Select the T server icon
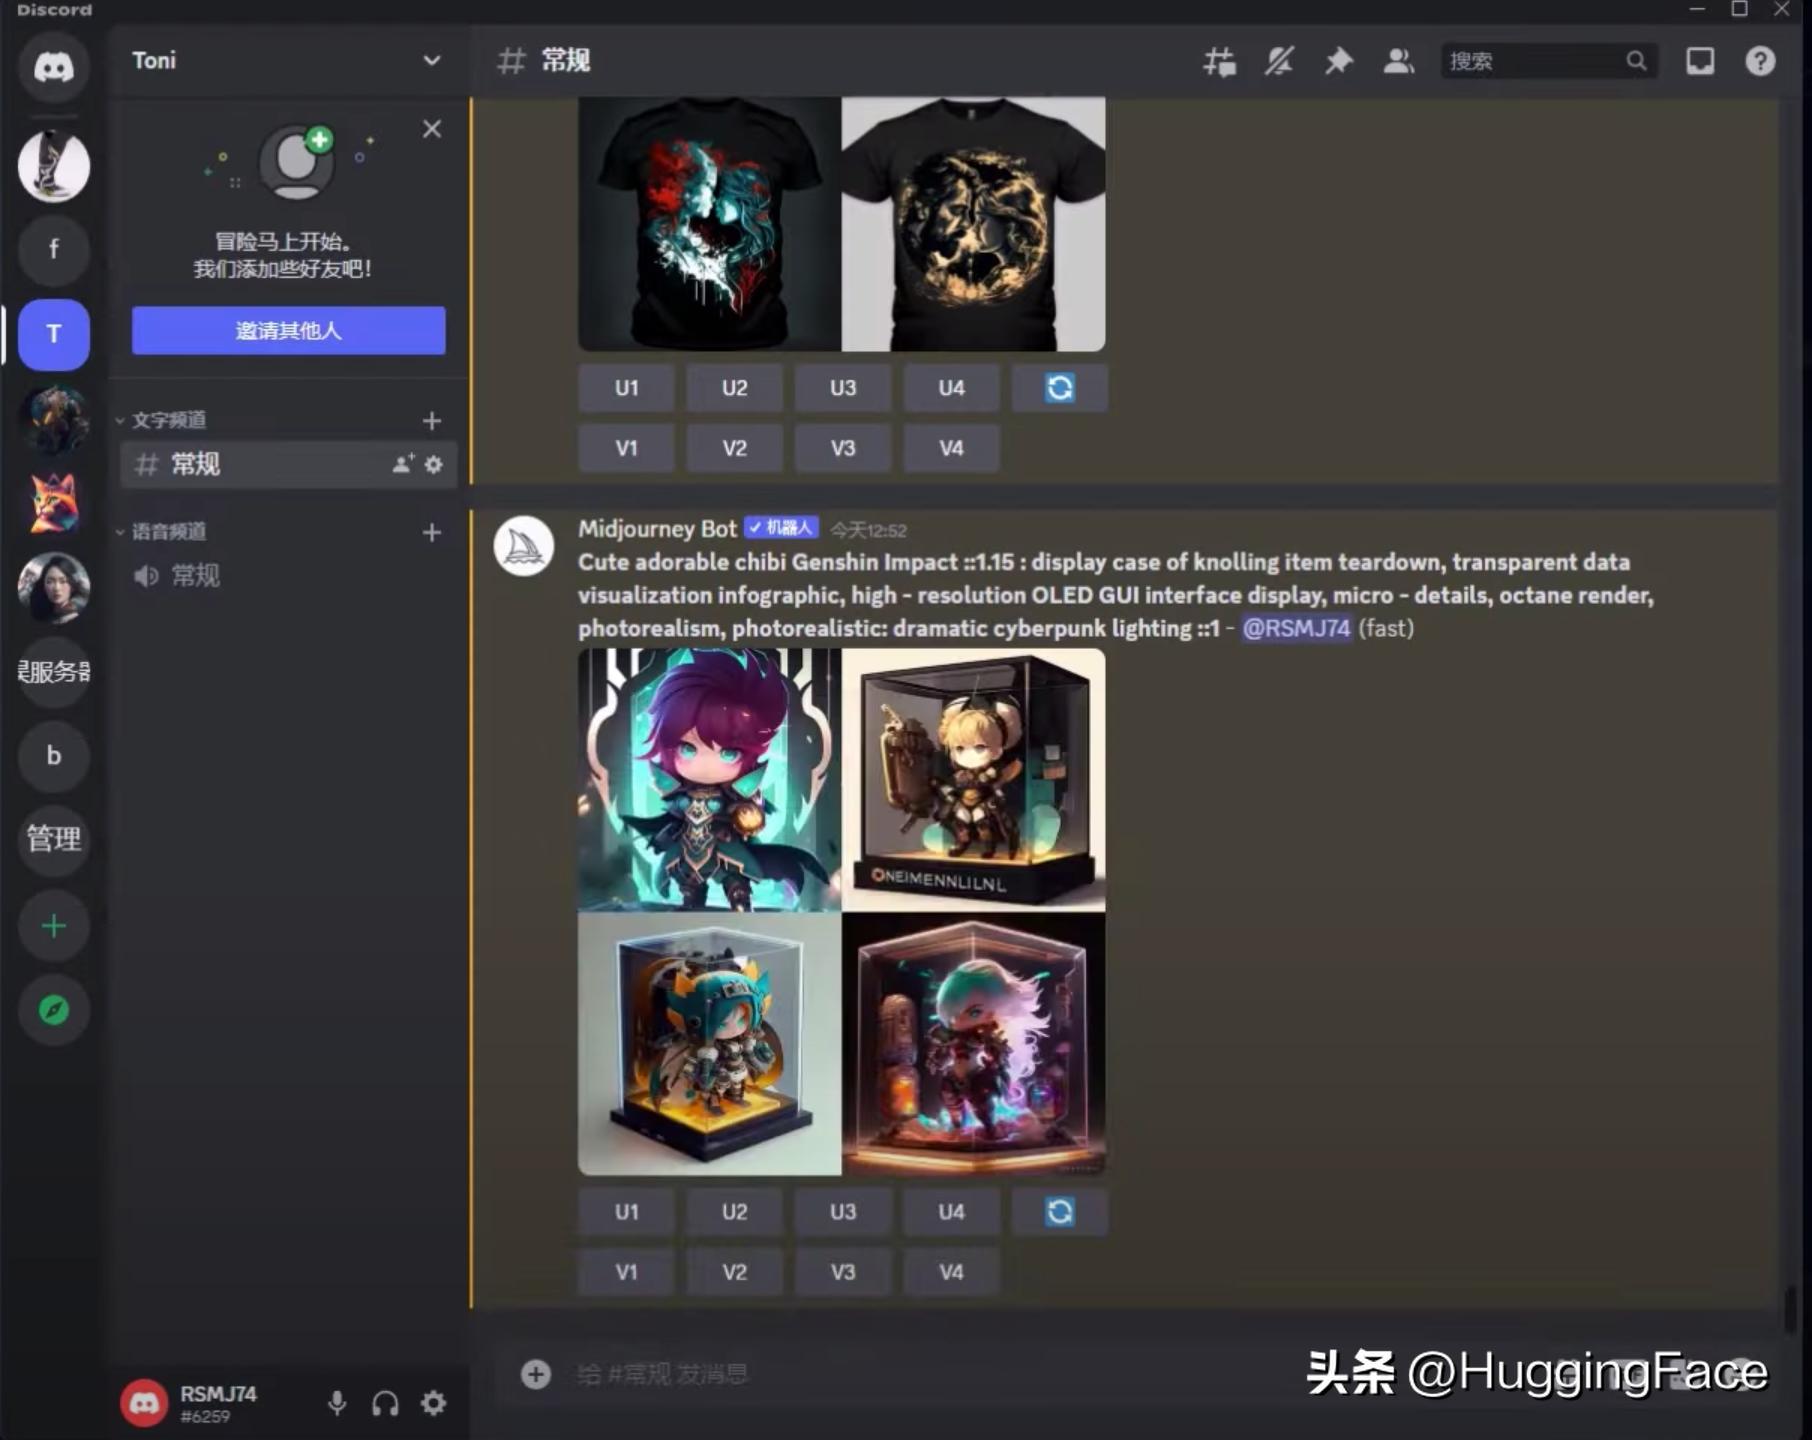 54,334
